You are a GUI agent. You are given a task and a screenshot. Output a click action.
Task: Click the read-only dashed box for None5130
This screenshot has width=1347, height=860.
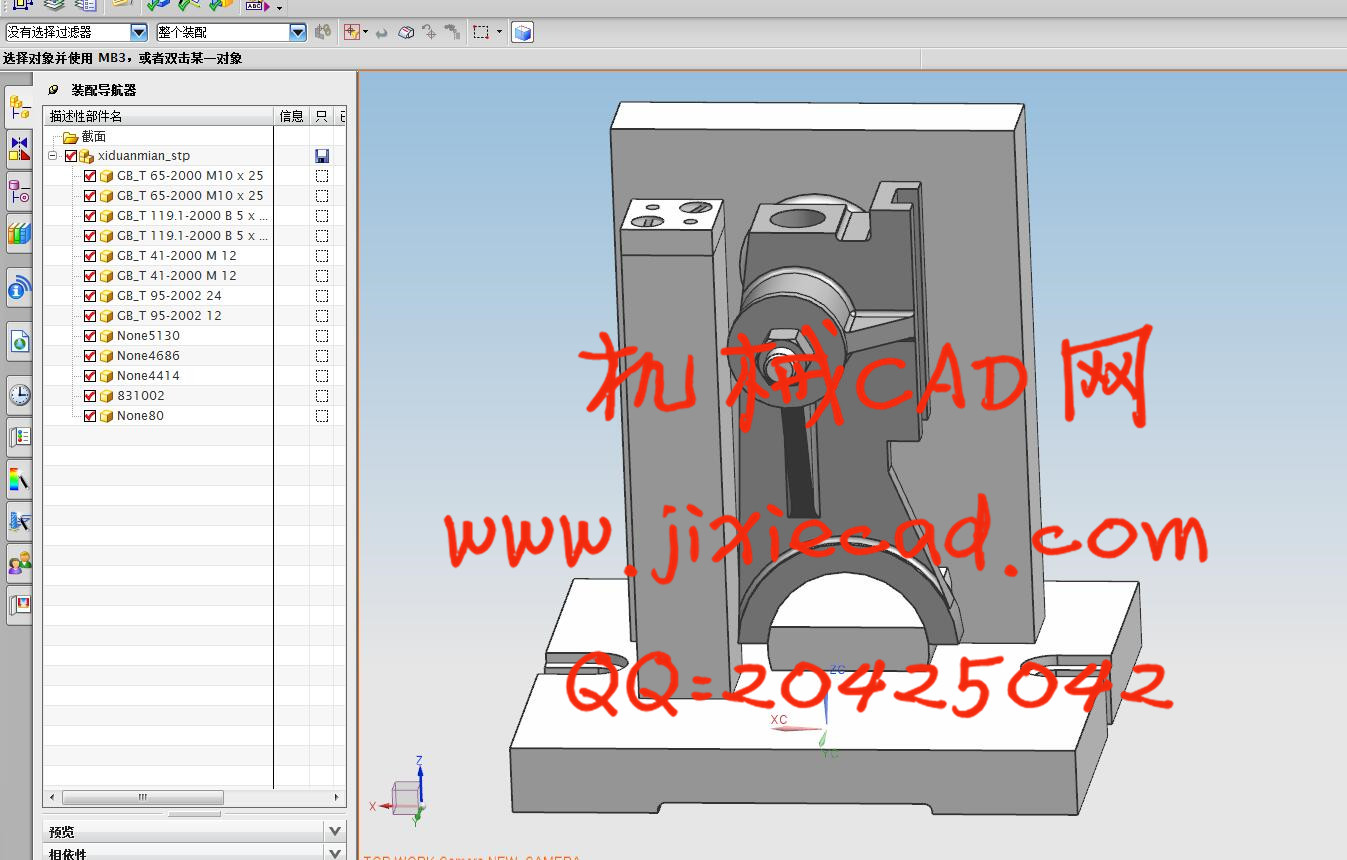click(322, 336)
